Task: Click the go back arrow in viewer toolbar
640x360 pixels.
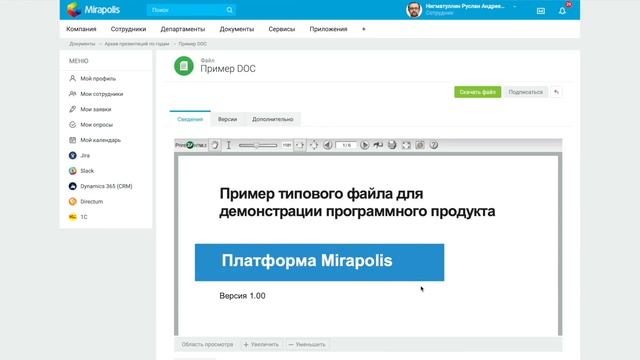Action: coord(378,145)
